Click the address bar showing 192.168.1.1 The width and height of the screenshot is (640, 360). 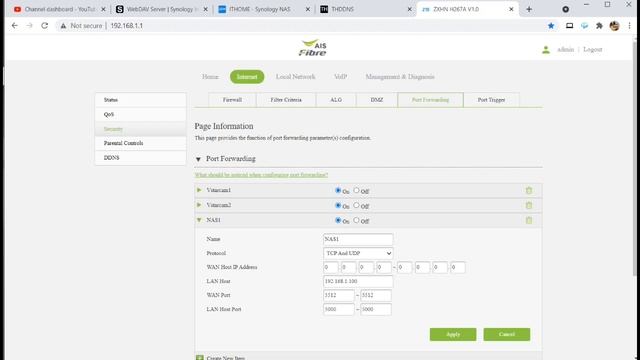tap(127, 26)
